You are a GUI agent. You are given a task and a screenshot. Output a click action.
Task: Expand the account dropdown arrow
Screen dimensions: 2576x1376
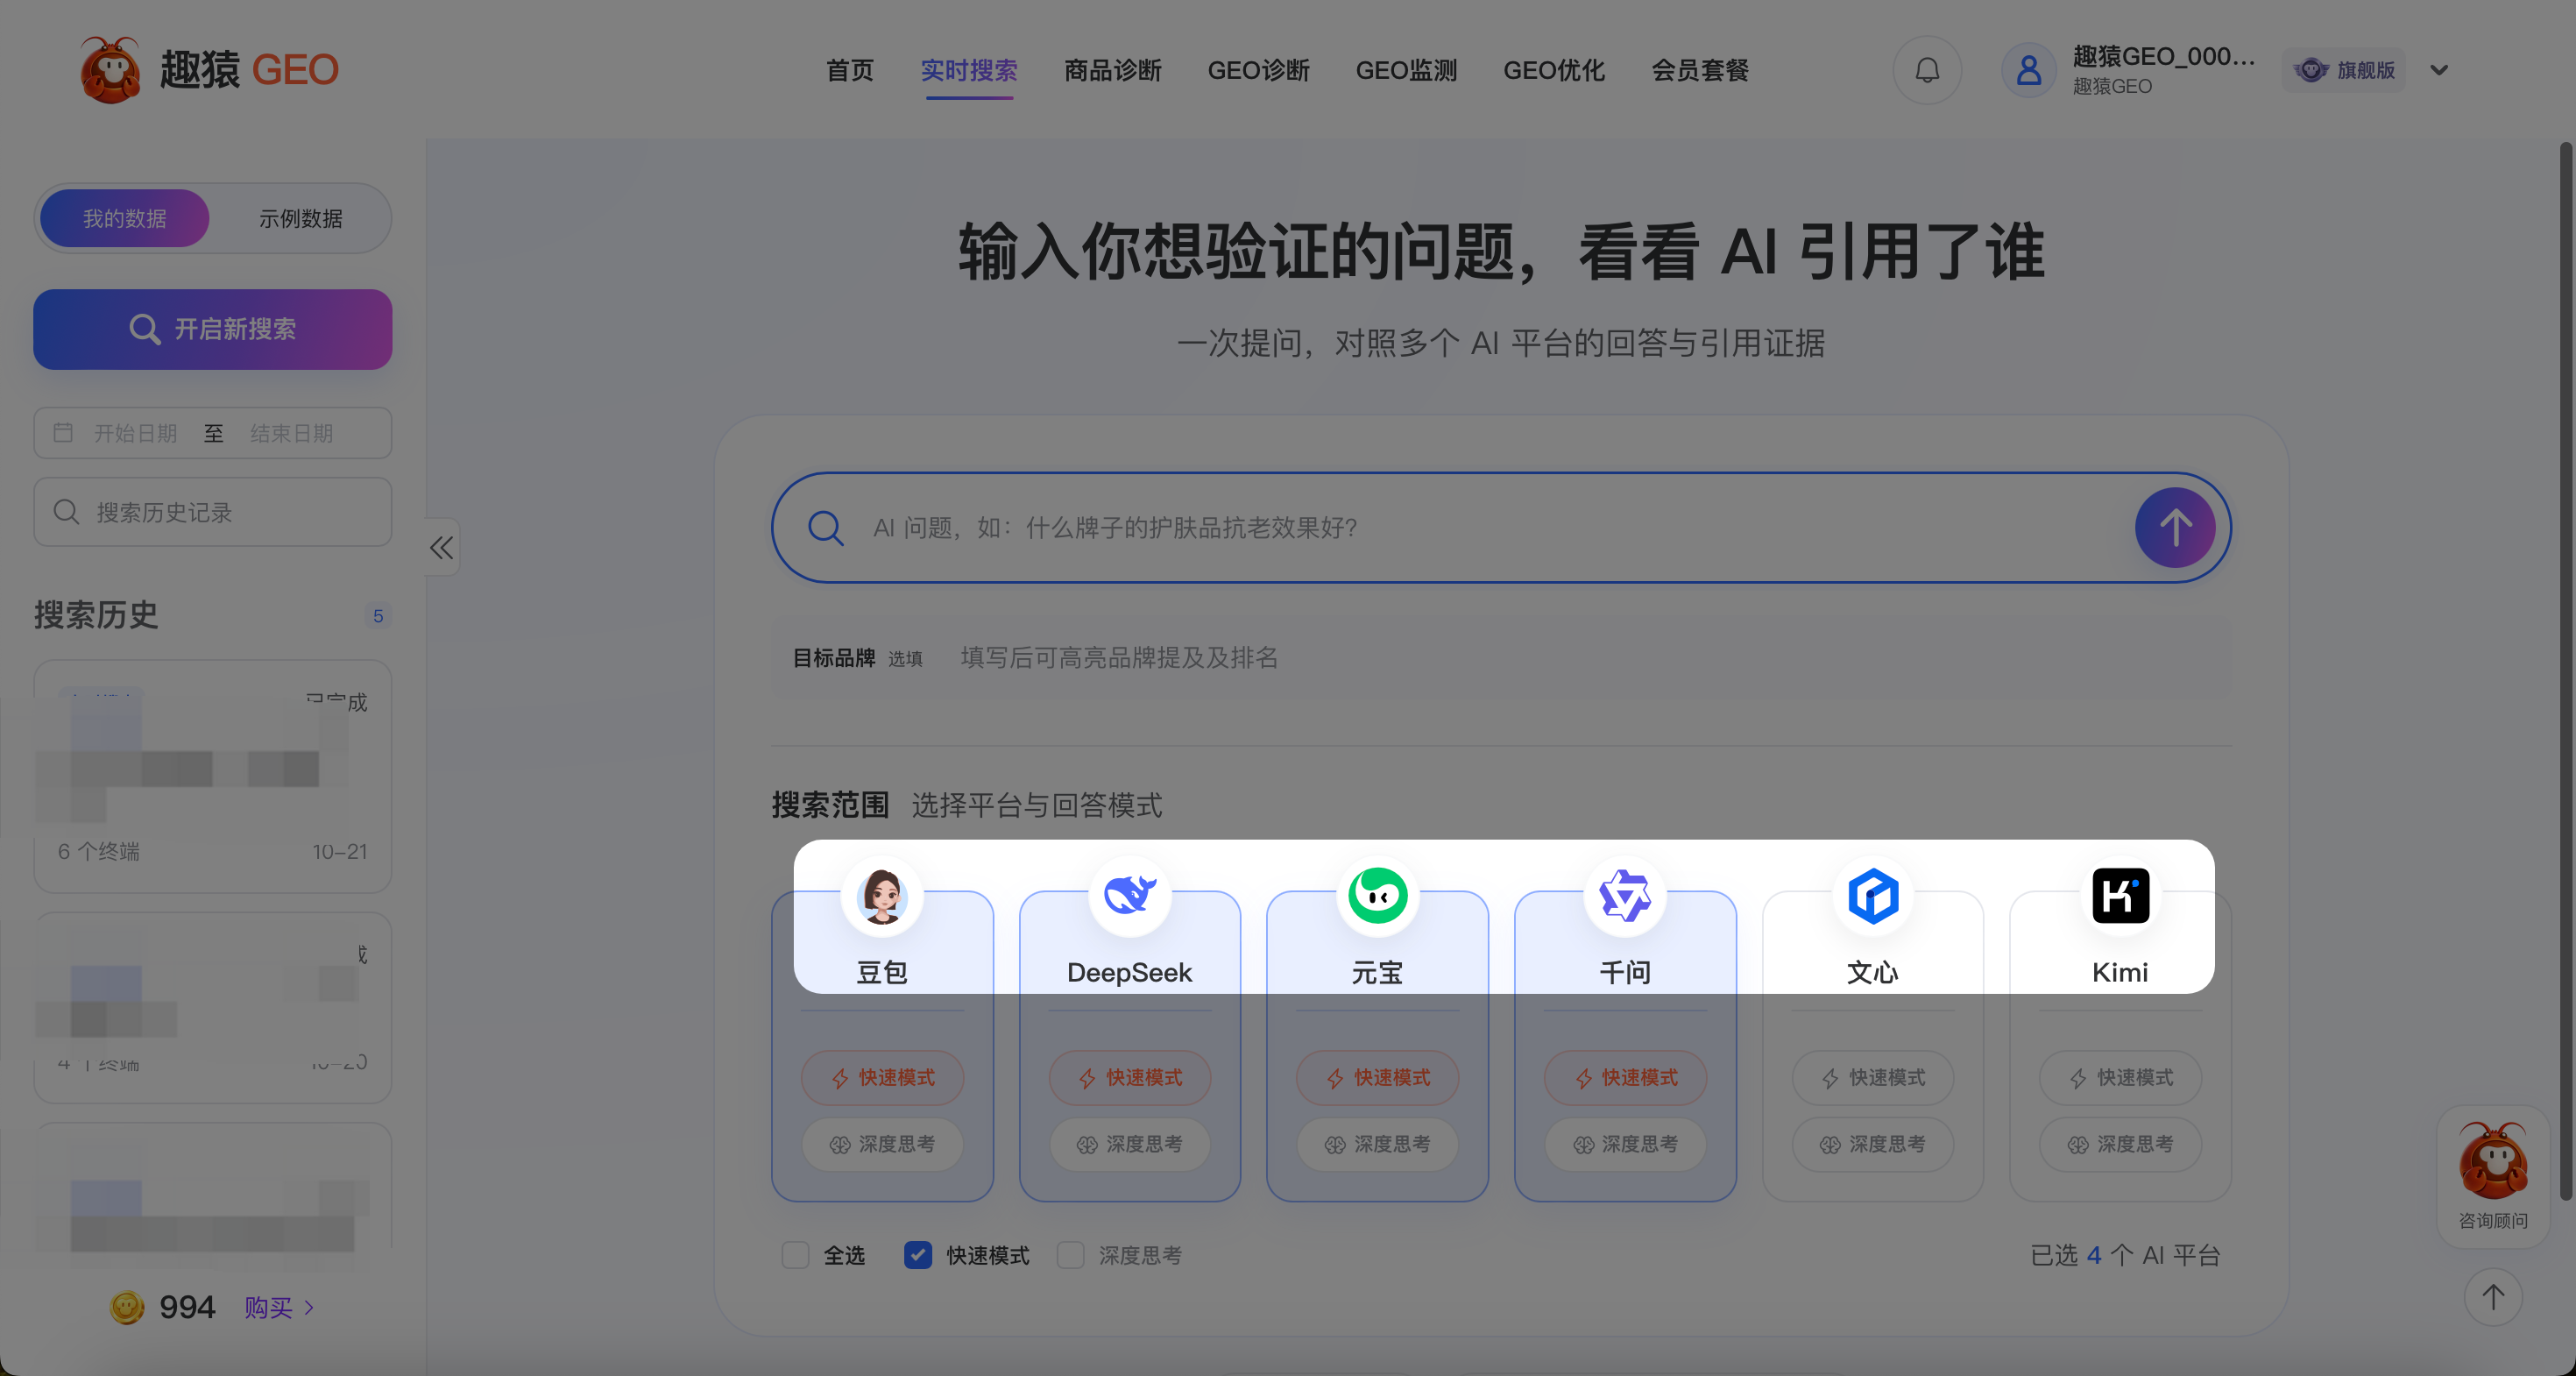coord(2439,70)
